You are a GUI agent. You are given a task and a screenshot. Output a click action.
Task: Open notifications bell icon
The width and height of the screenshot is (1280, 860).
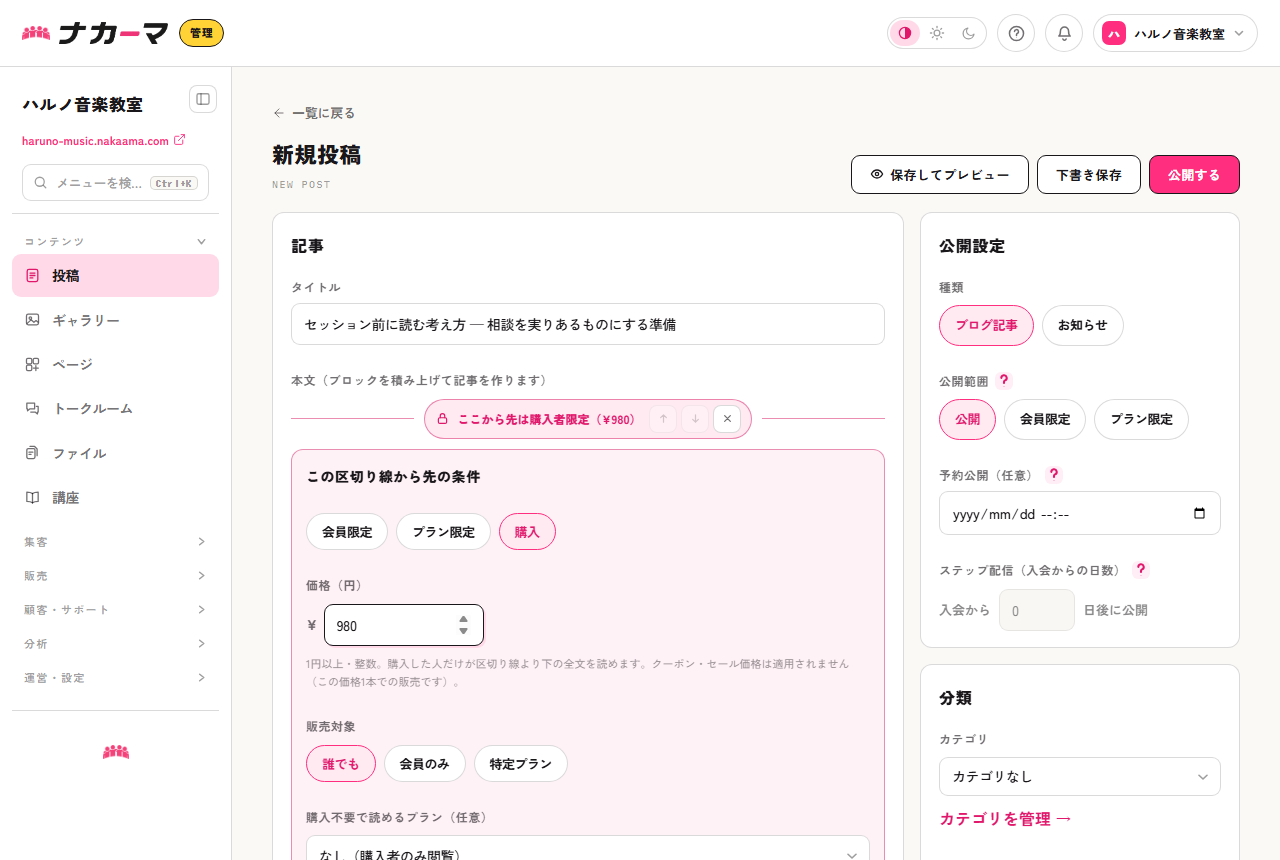(x=1064, y=33)
